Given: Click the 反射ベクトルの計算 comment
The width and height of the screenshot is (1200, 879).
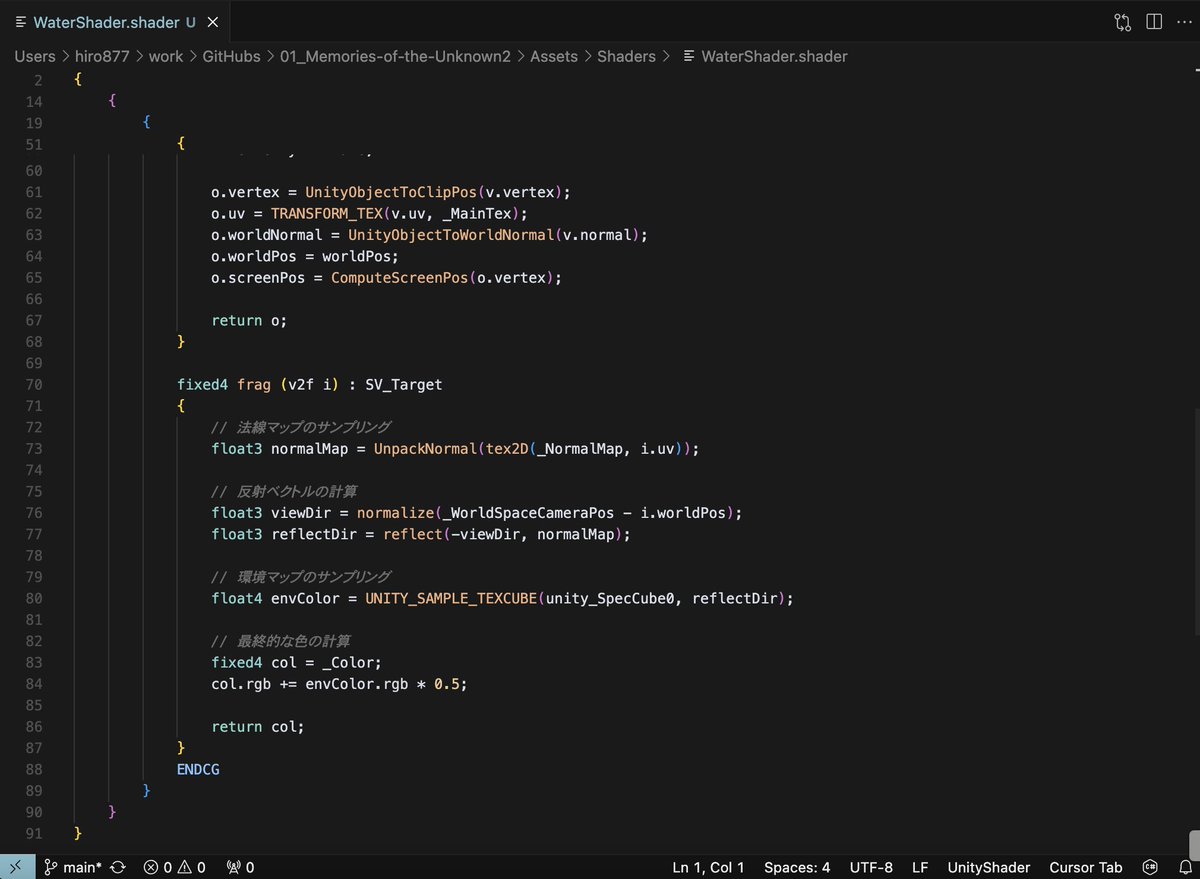Looking at the screenshot, I should (x=284, y=491).
